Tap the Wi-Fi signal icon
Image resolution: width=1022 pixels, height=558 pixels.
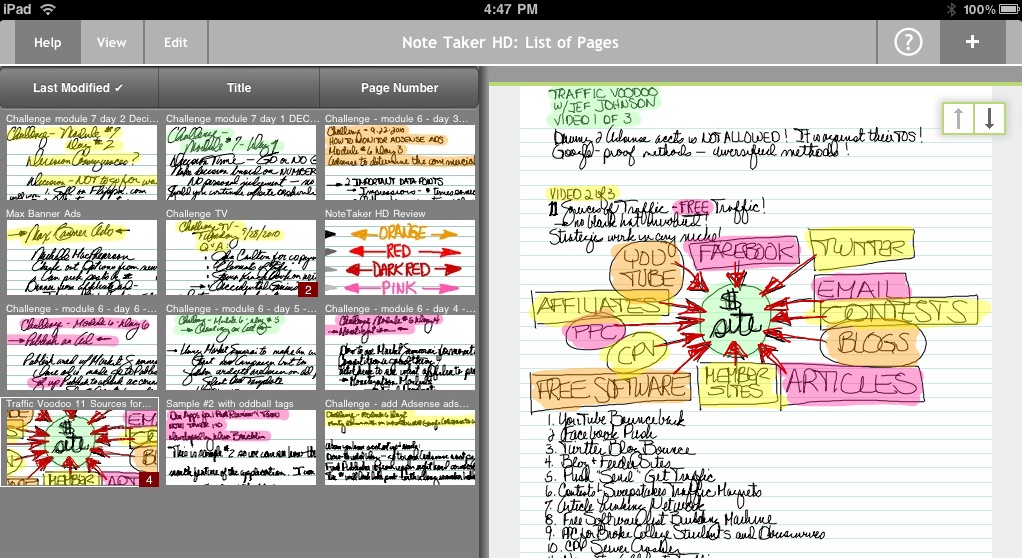(49, 9)
